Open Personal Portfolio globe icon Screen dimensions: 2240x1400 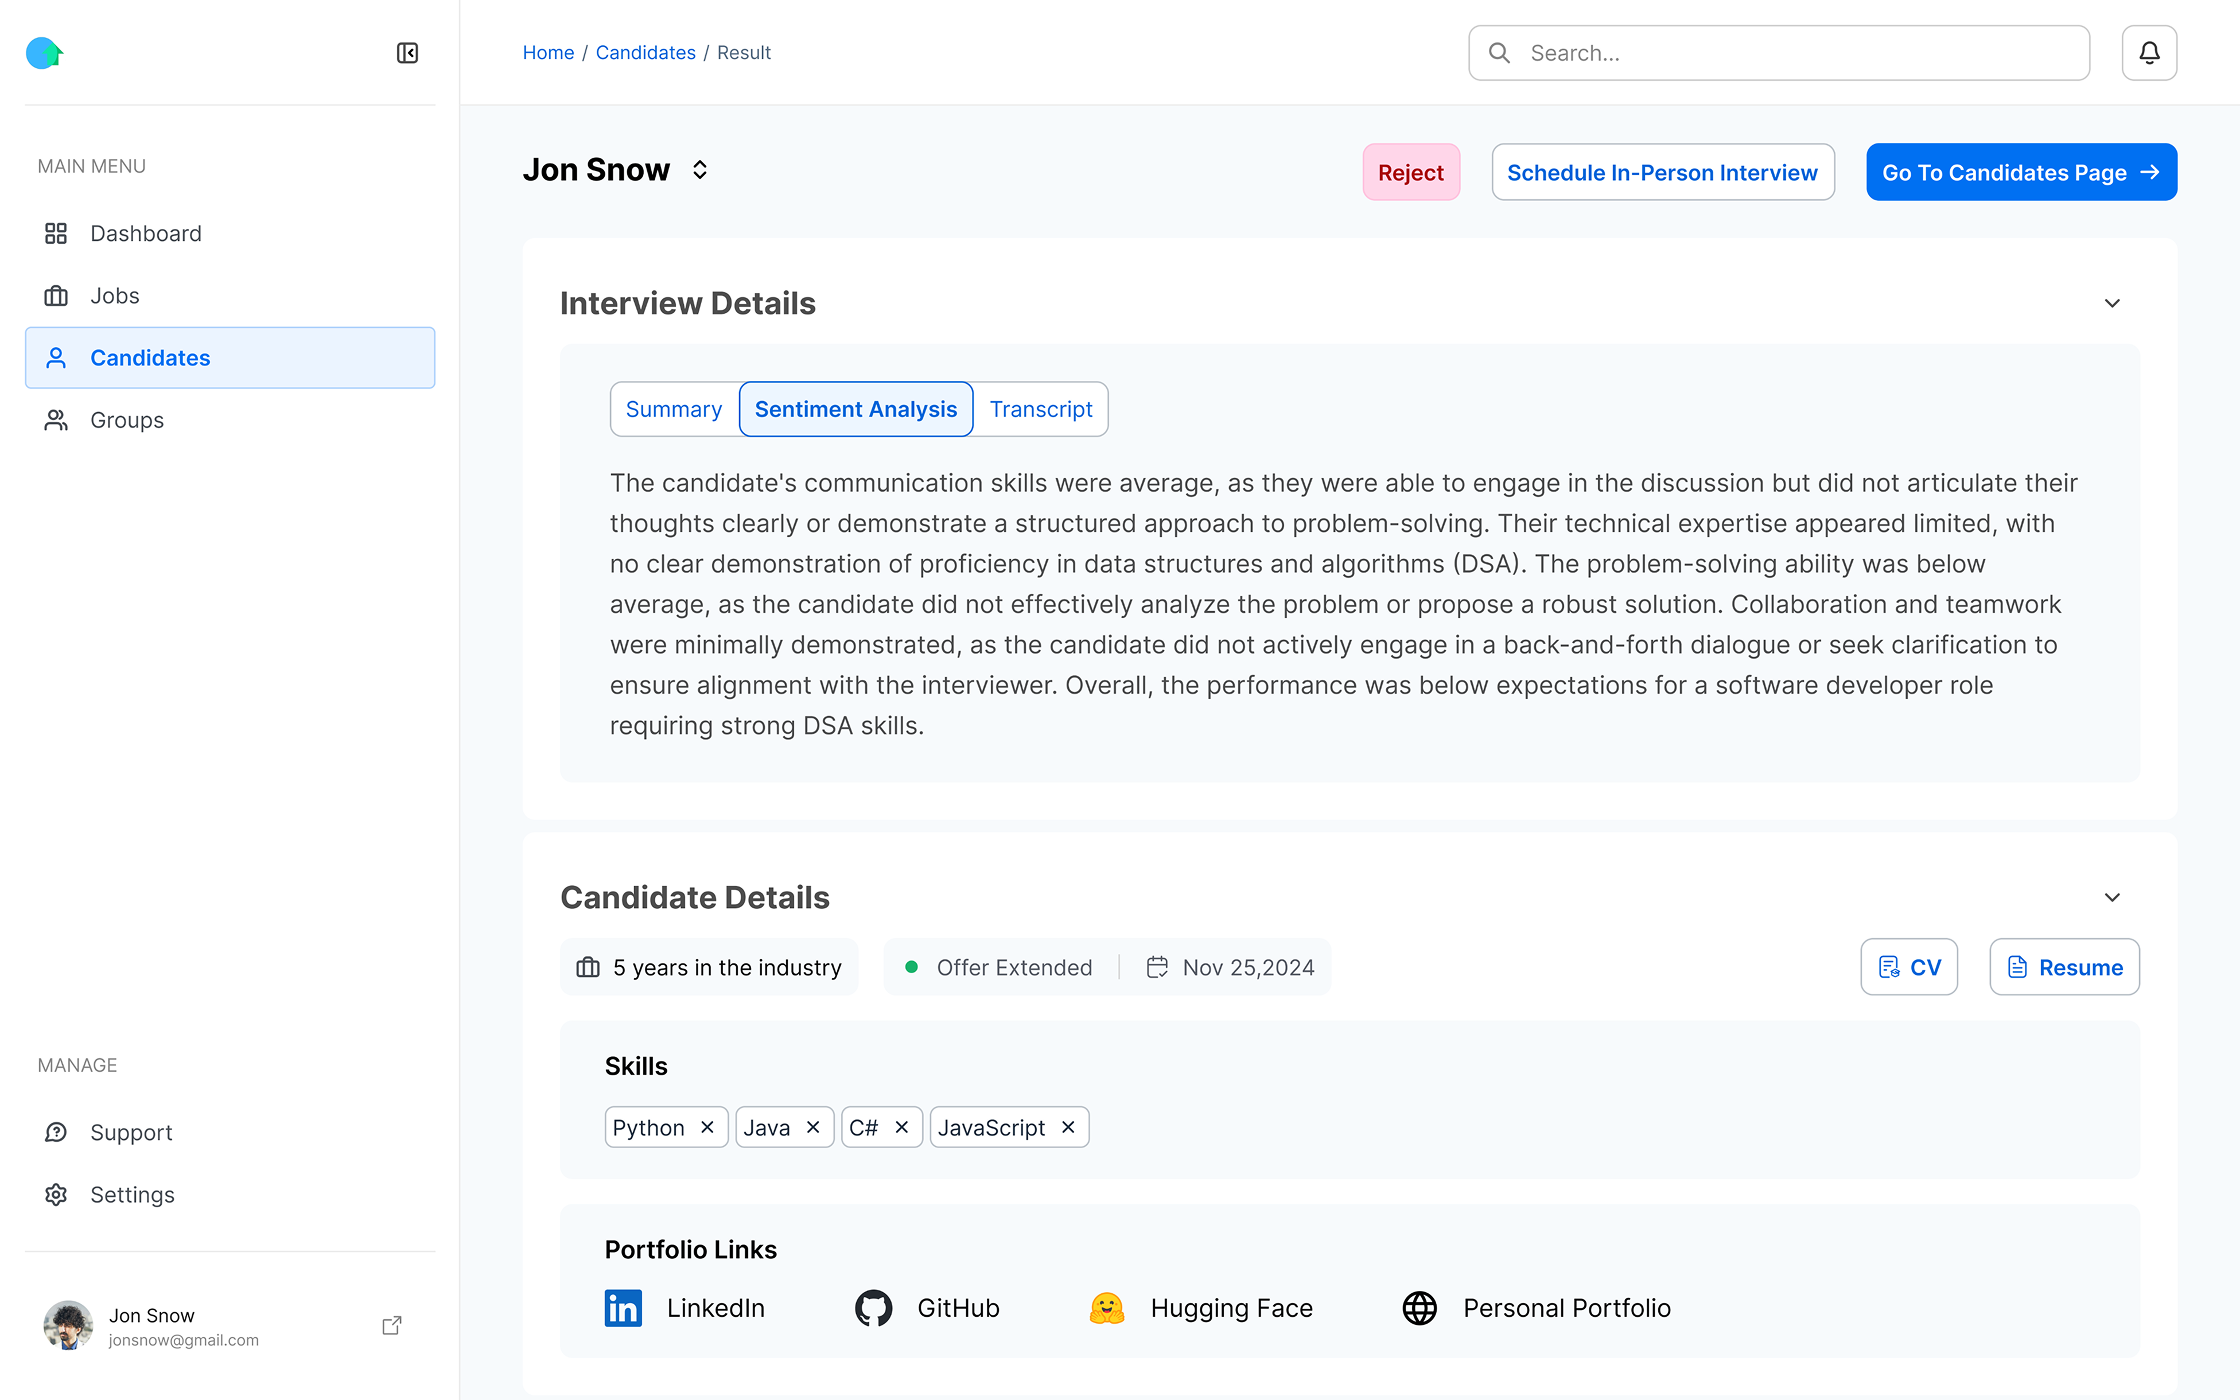coord(1419,1308)
